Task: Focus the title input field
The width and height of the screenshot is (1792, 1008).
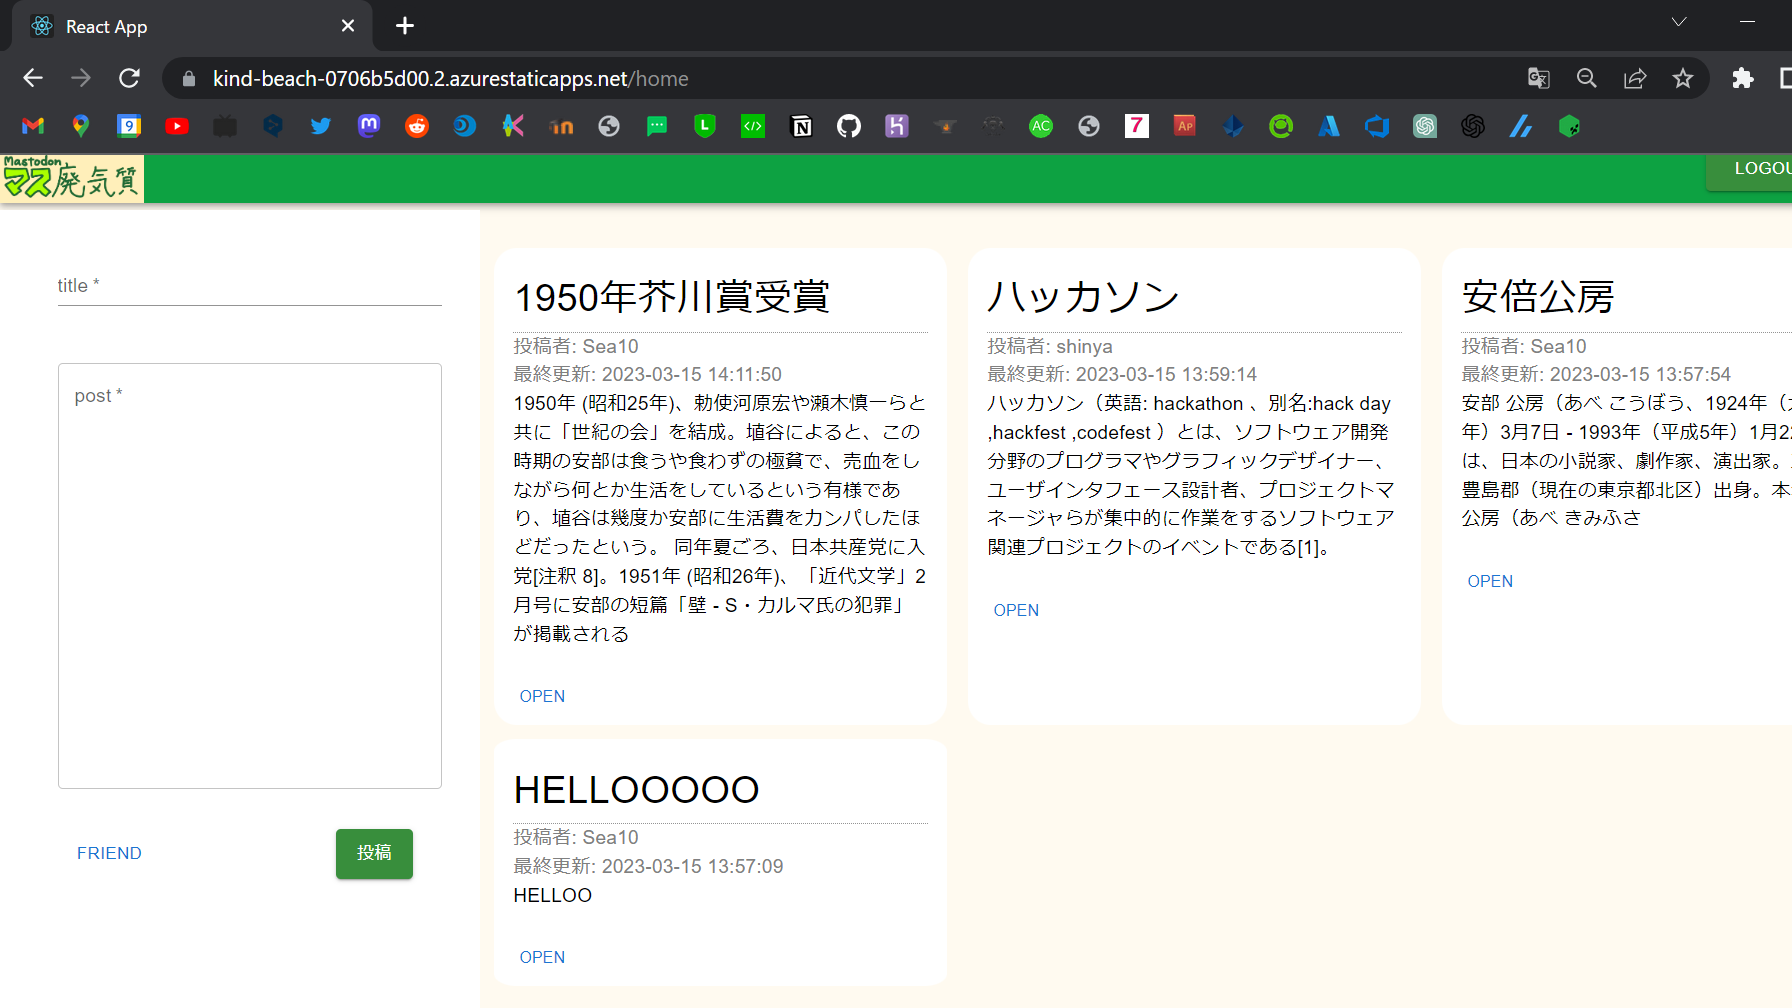Action: pyautogui.click(x=250, y=286)
